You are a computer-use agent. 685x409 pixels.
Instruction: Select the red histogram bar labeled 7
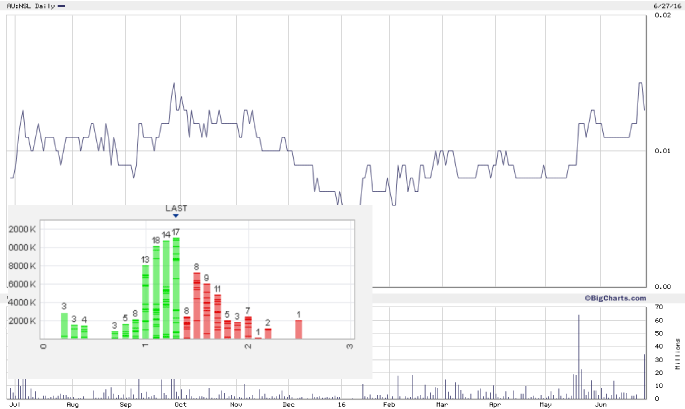[x=248, y=328]
